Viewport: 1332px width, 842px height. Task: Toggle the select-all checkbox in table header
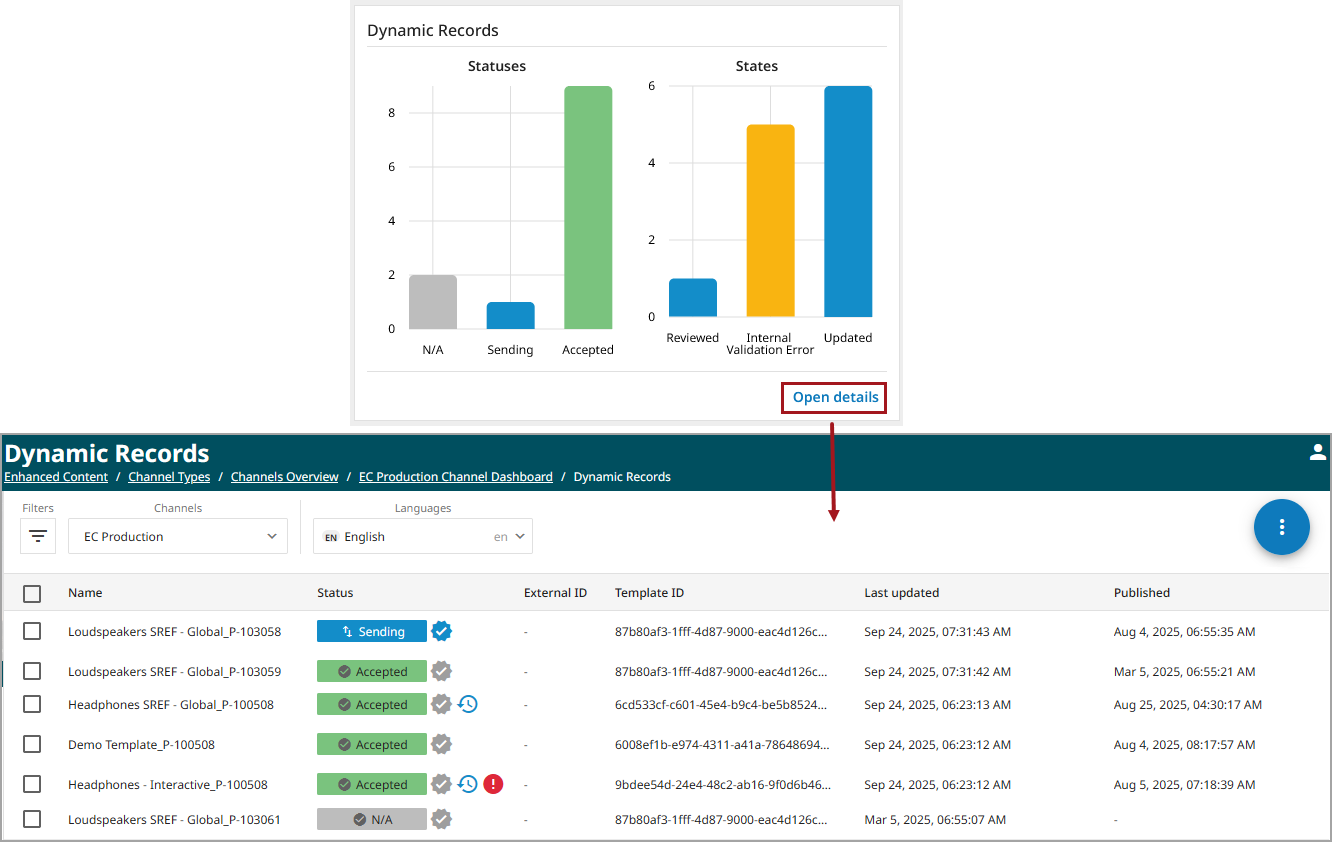pyautogui.click(x=32, y=594)
